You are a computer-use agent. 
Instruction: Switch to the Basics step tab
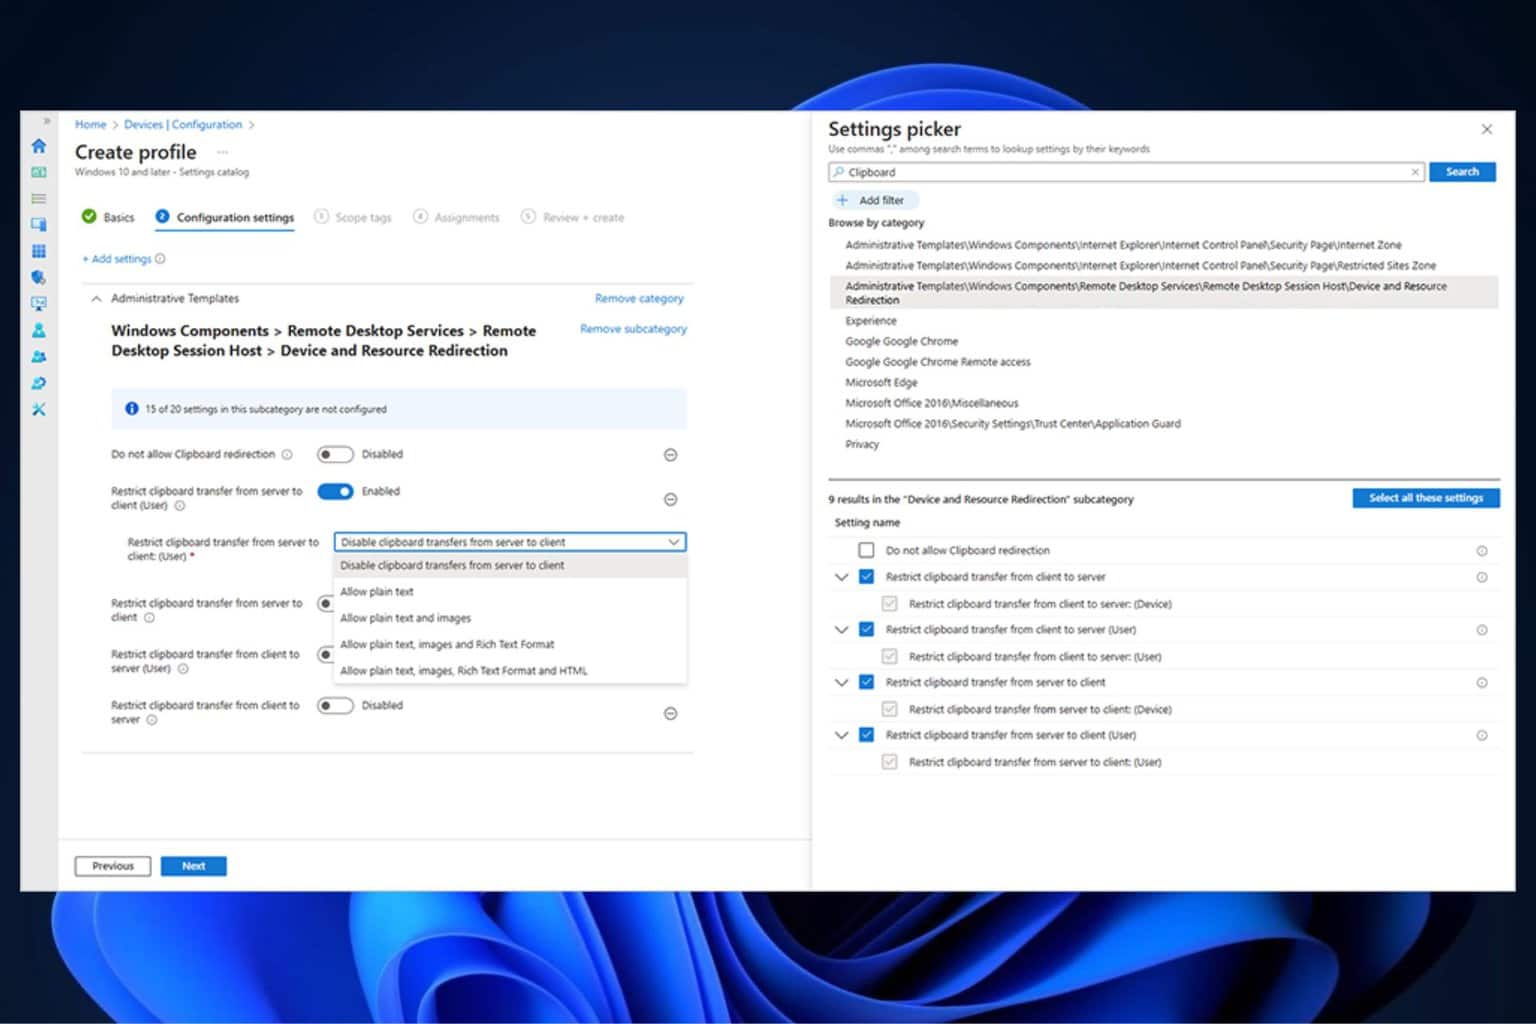[x=108, y=217]
